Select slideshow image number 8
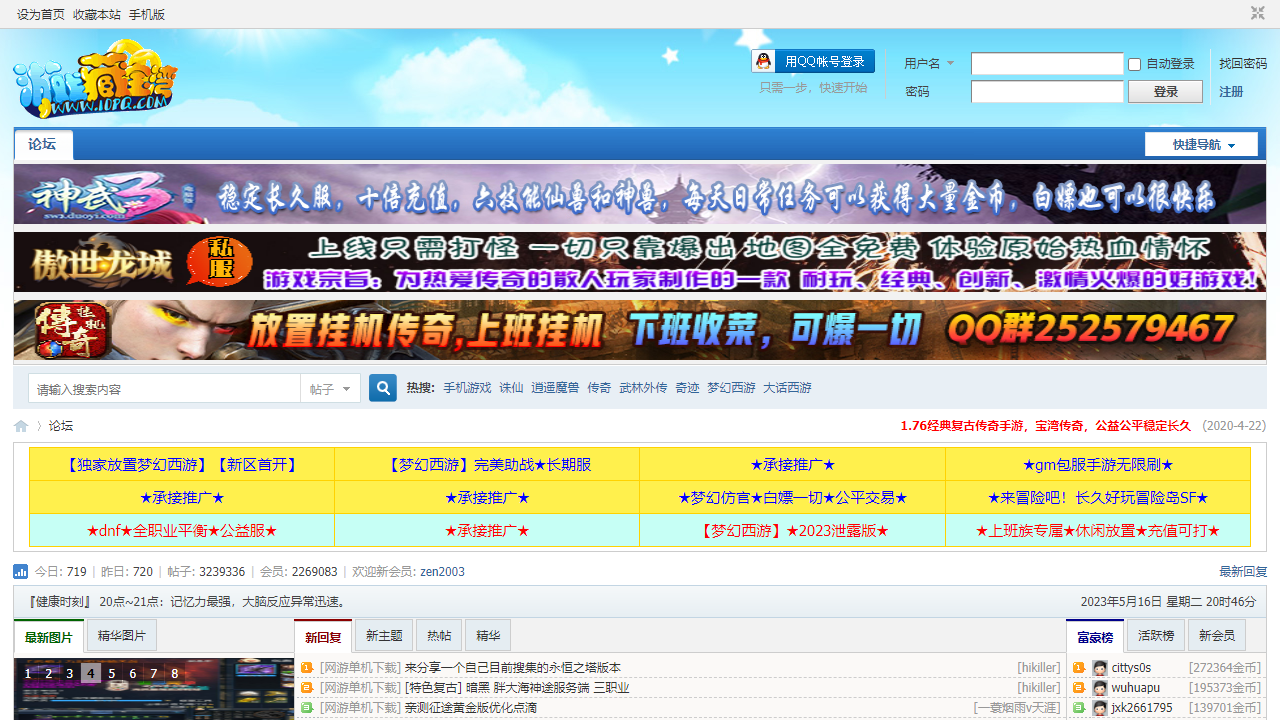This screenshot has height=720, width=1280. pos(175,674)
